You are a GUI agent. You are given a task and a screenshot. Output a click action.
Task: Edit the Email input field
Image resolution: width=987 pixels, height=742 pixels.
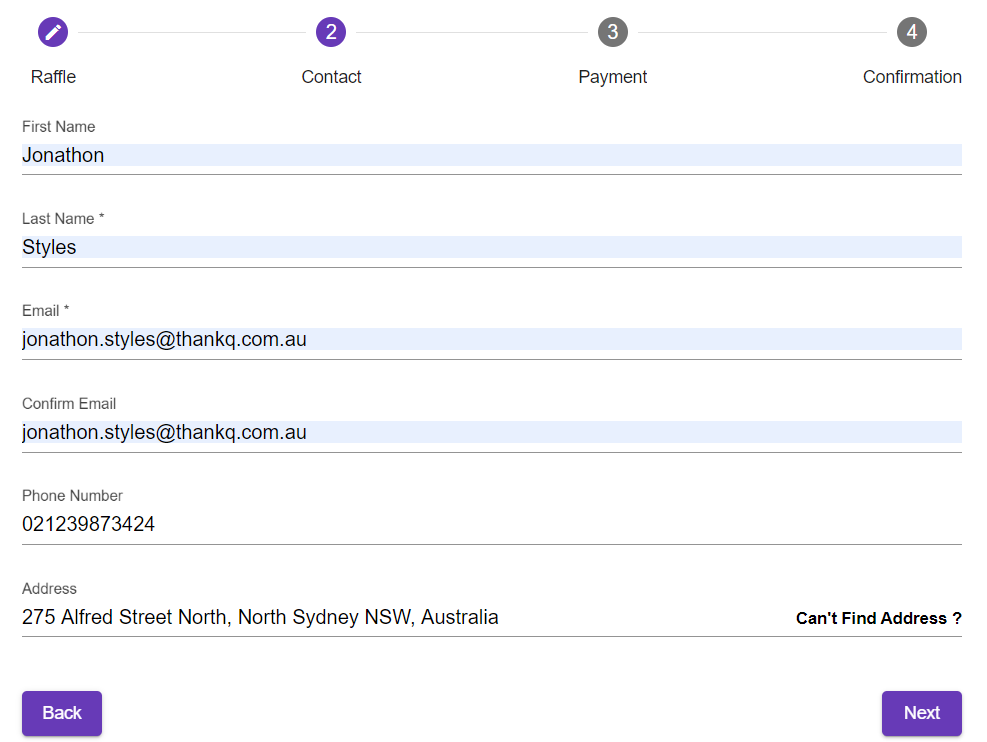491,340
